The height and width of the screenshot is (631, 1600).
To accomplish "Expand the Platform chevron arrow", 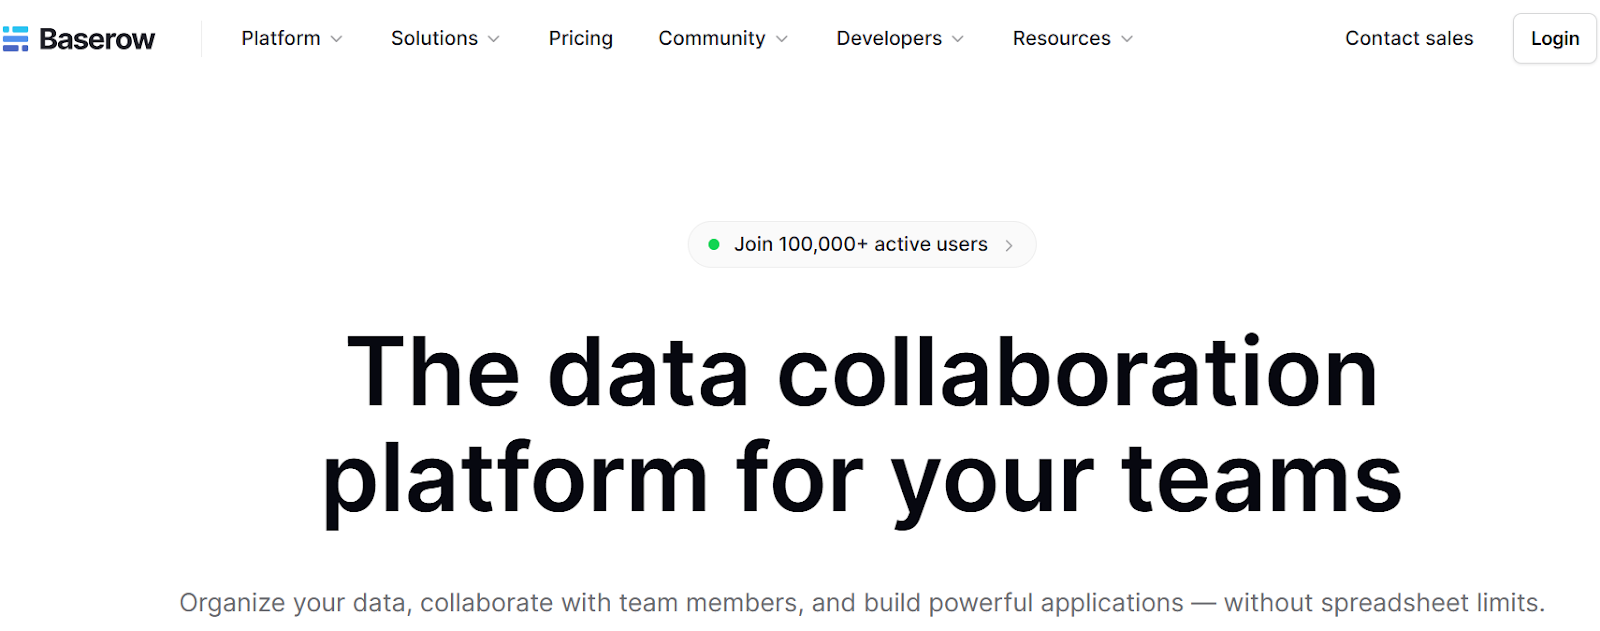I will (337, 39).
